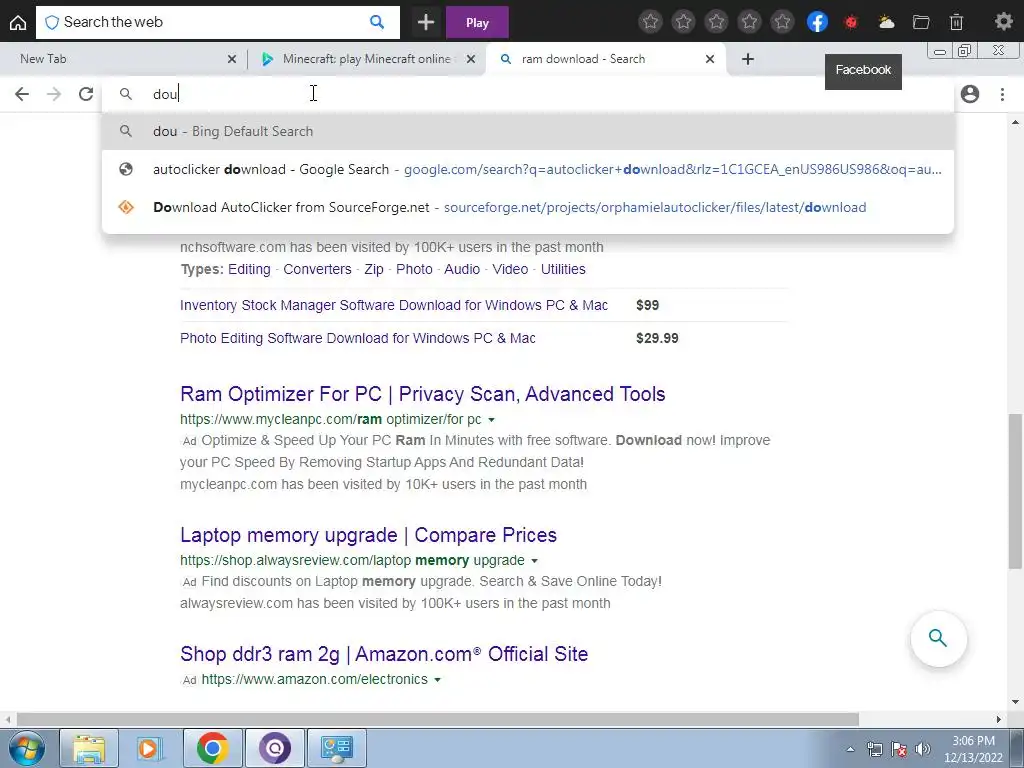
Task: Close the ram download tab
Action: pos(710,59)
